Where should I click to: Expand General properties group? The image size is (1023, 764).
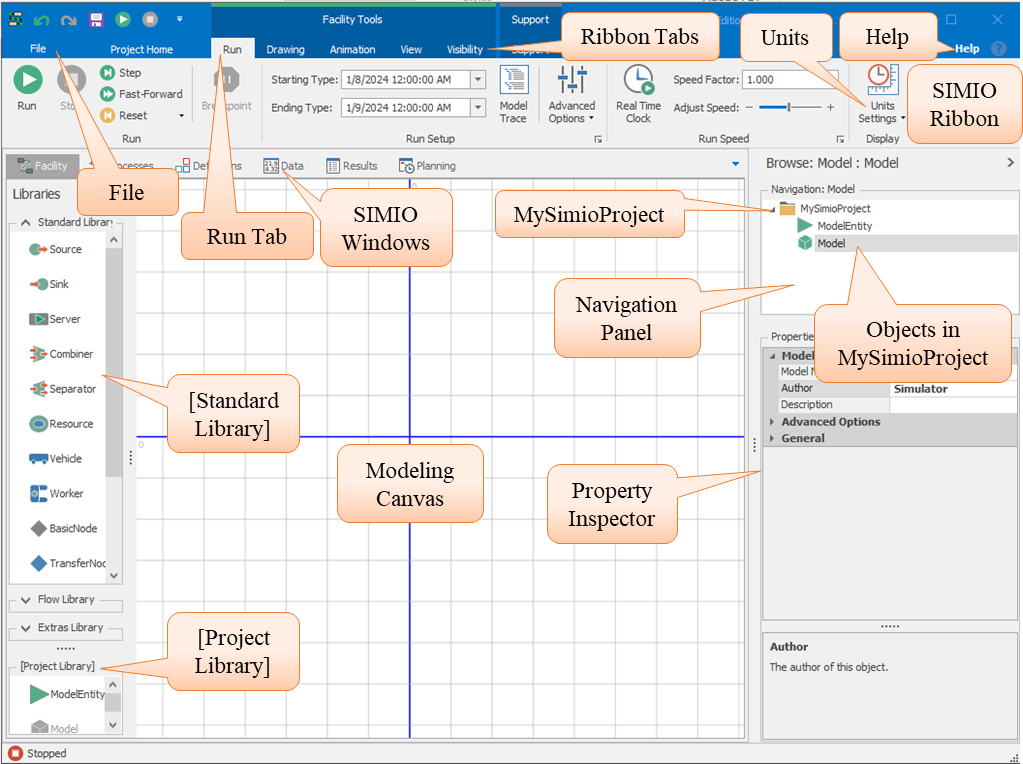[772, 438]
